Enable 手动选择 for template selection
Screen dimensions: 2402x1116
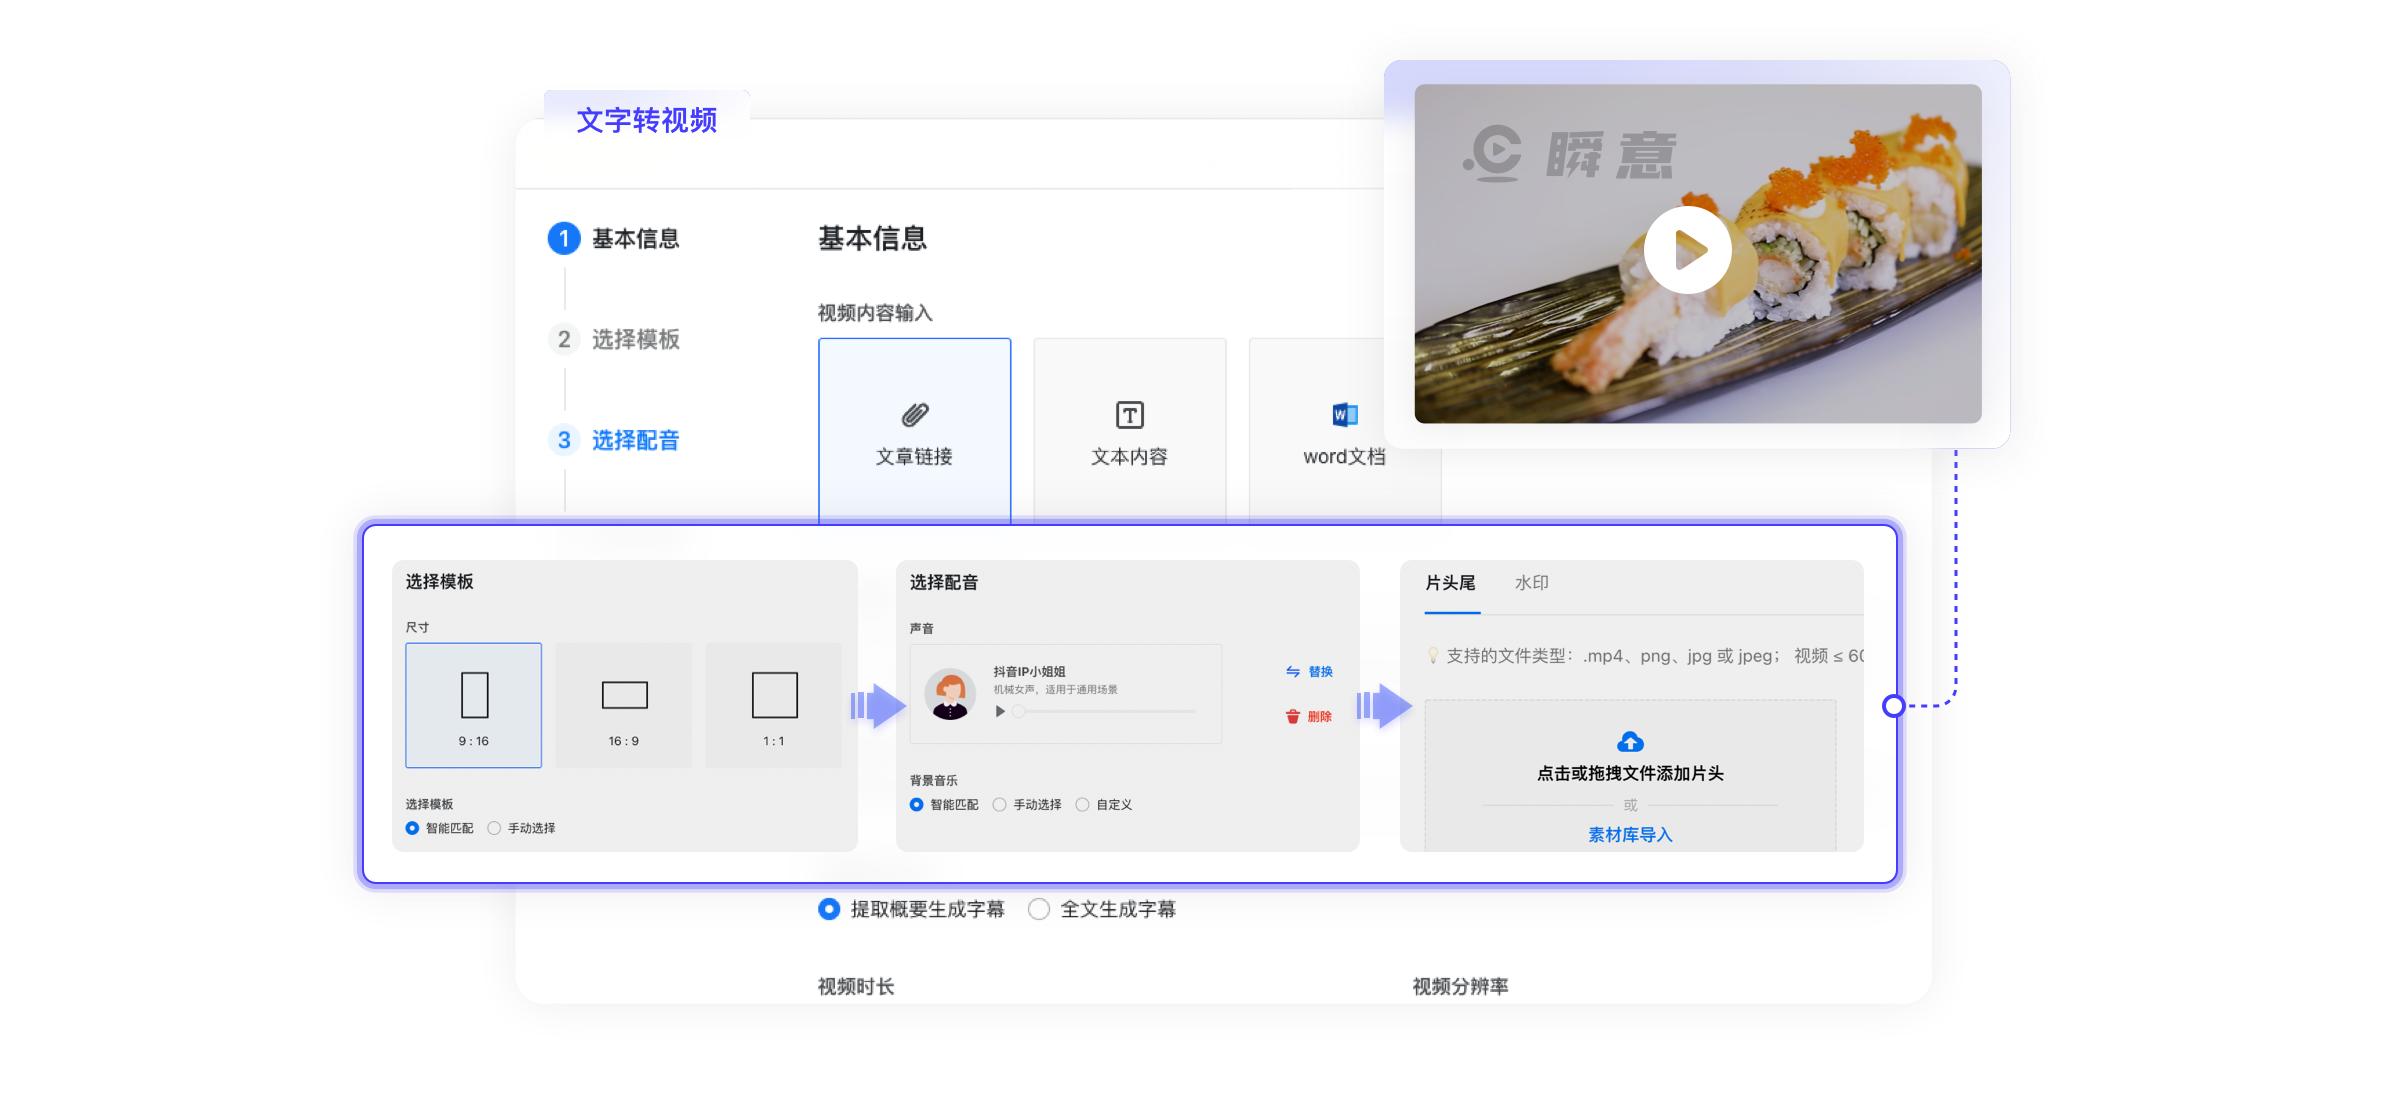pyautogui.click(x=492, y=828)
